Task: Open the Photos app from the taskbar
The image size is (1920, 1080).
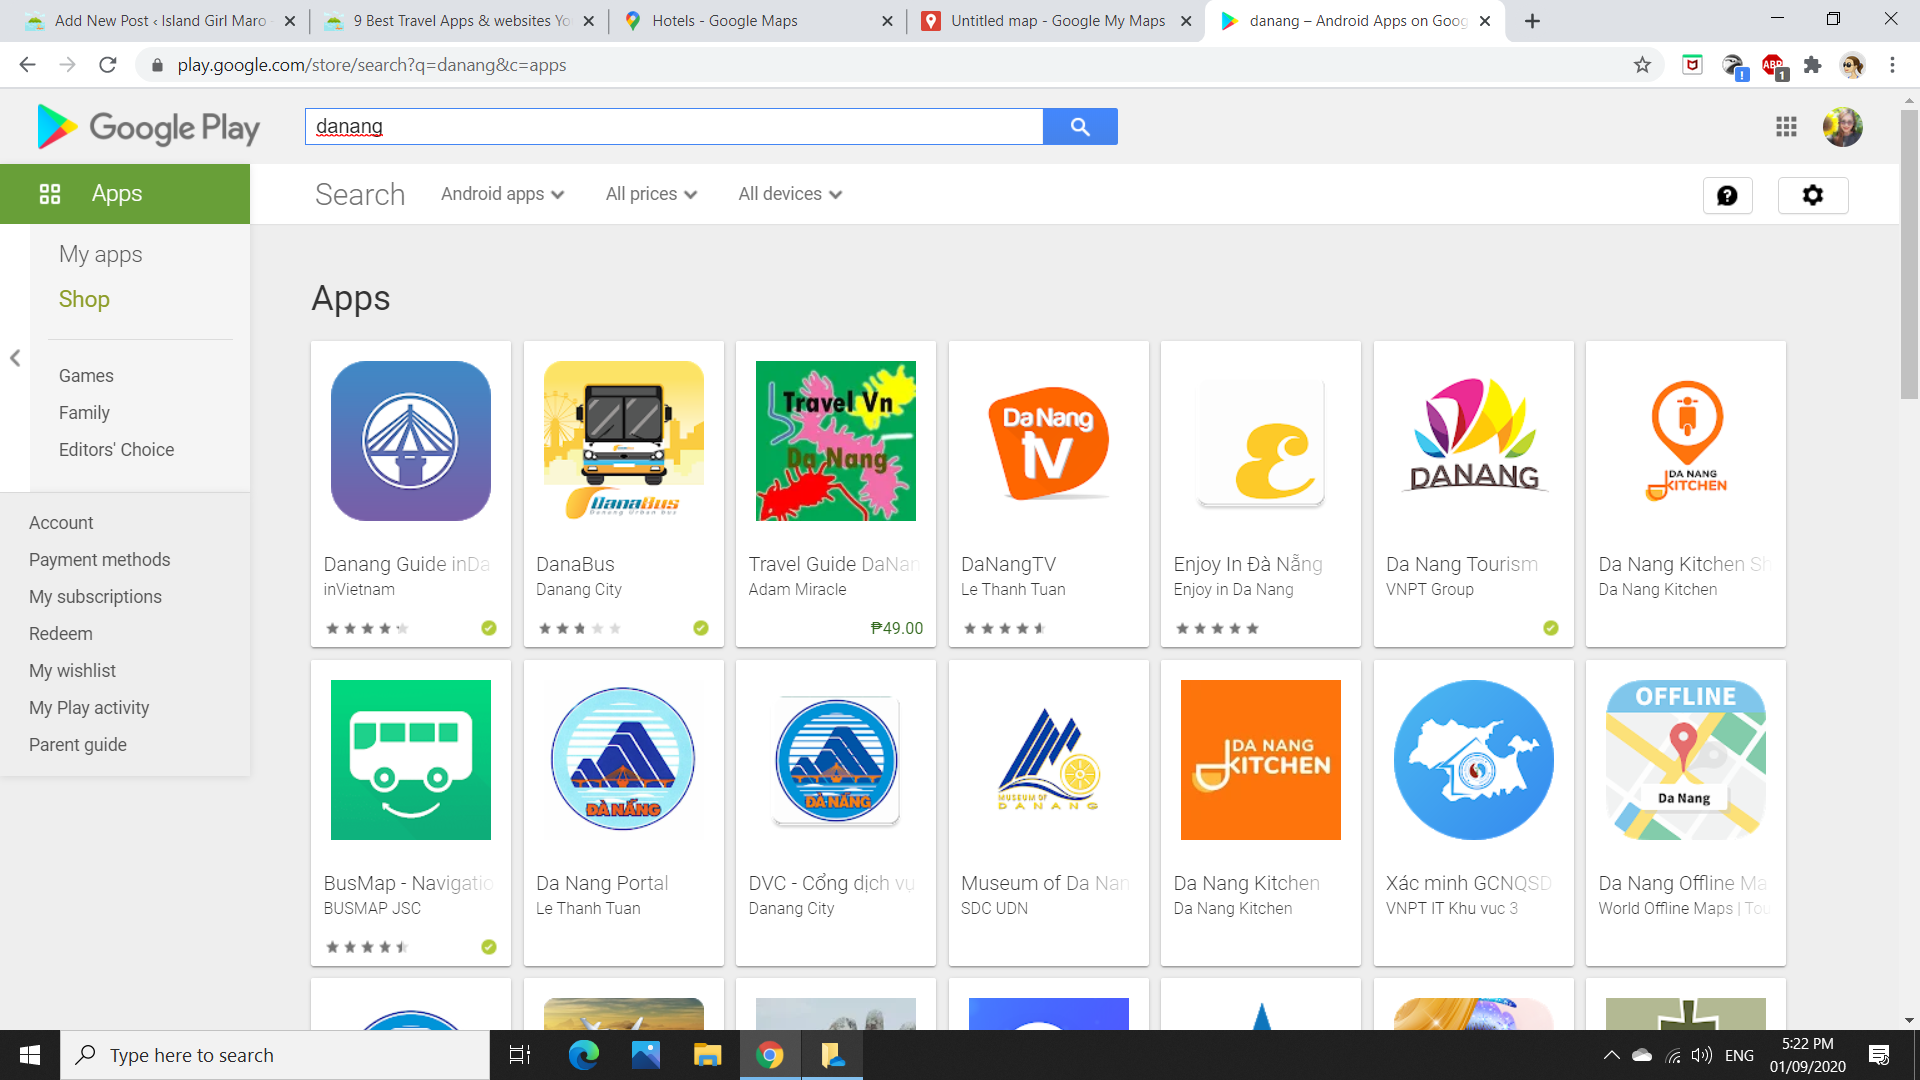Action: pos(646,1055)
